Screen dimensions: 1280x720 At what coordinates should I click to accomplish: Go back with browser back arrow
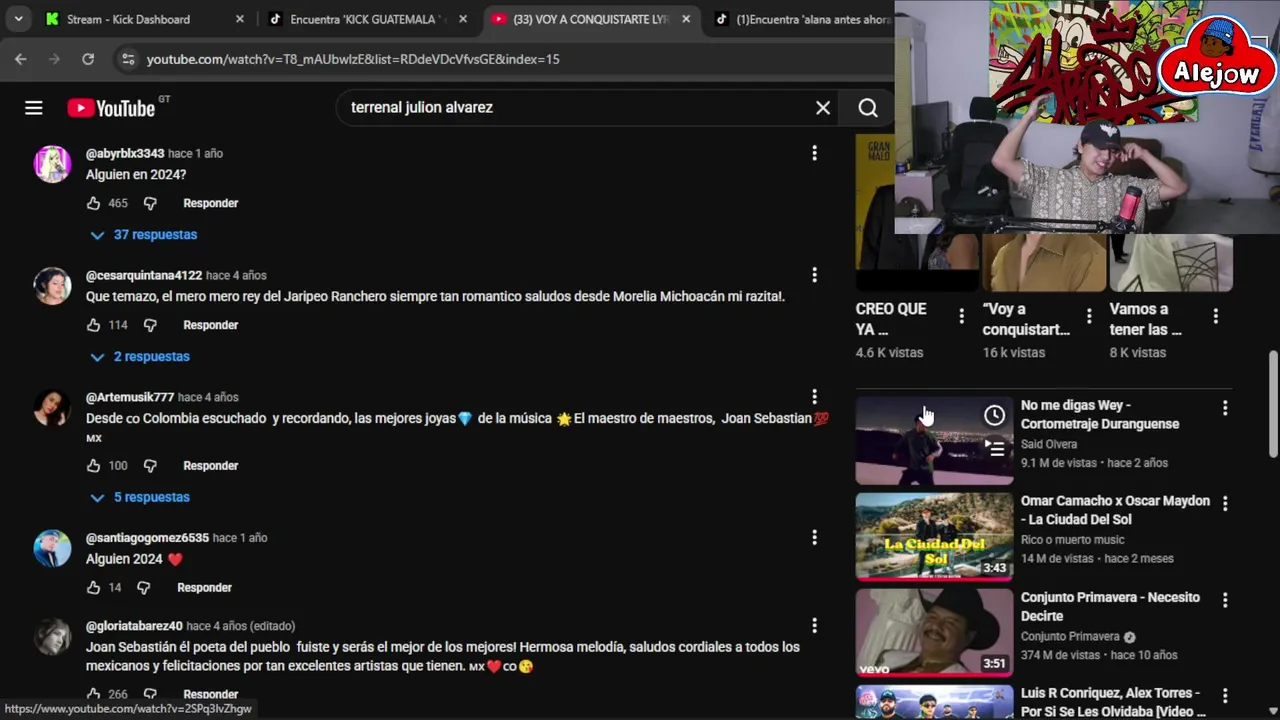pyautogui.click(x=21, y=59)
